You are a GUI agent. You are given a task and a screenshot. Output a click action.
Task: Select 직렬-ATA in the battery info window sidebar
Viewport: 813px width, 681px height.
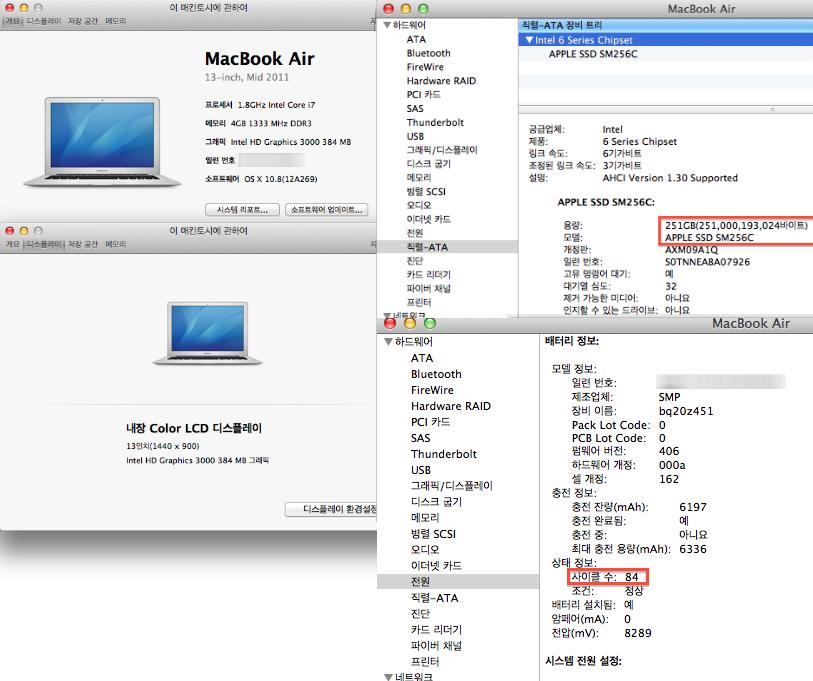(x=434, y=598)
